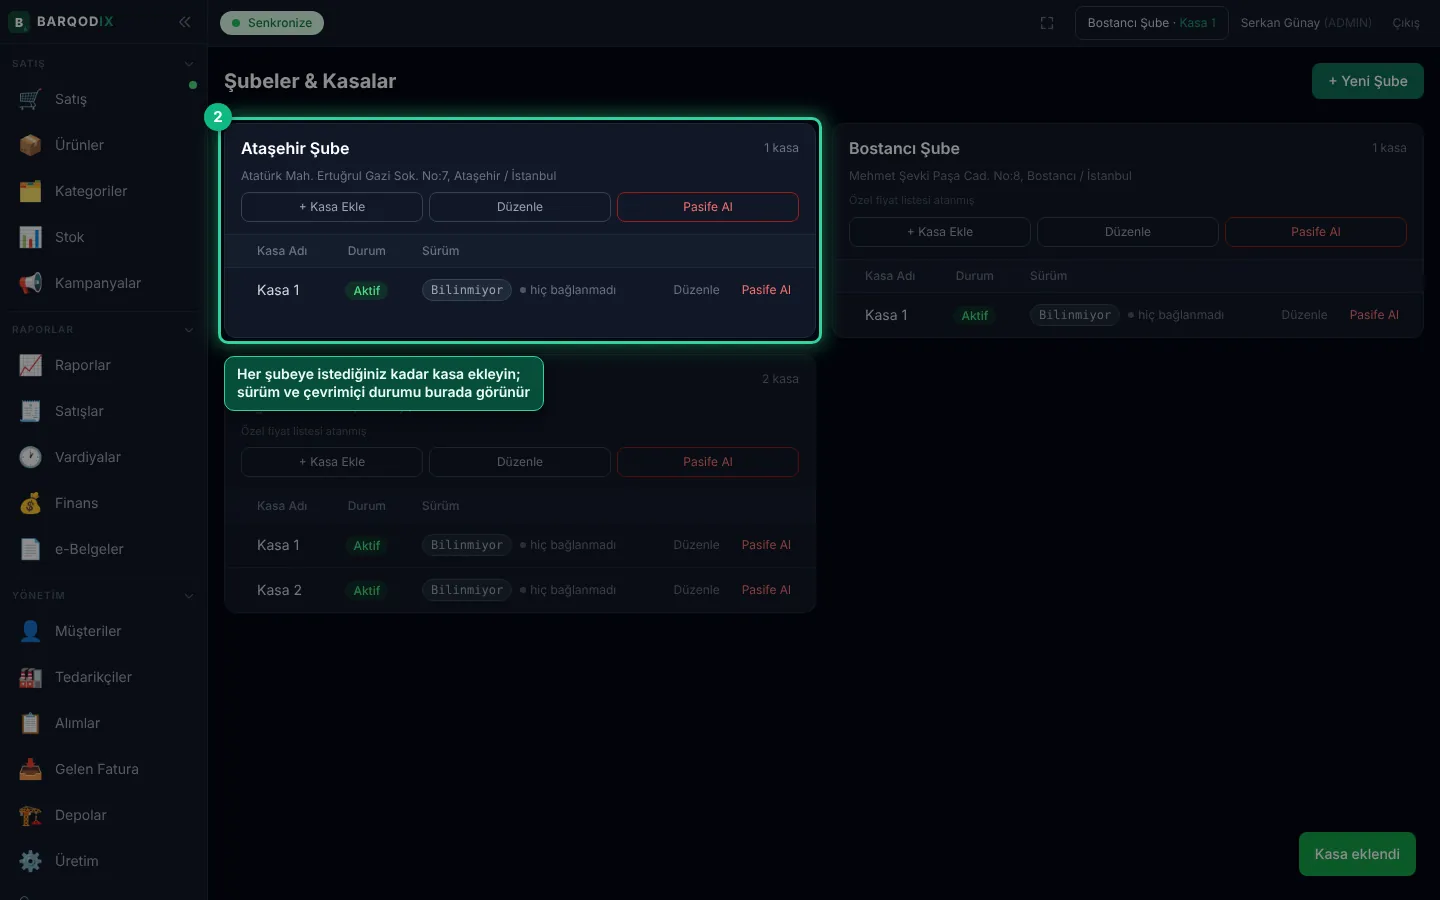Image resolution: width=1440 pixels, height=900 pixels.
Task: Click the Satışlar receipt icon
Action: (30, 411)
